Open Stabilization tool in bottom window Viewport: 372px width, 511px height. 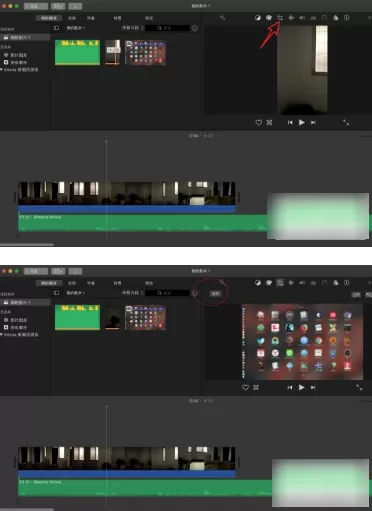(291, 283)
